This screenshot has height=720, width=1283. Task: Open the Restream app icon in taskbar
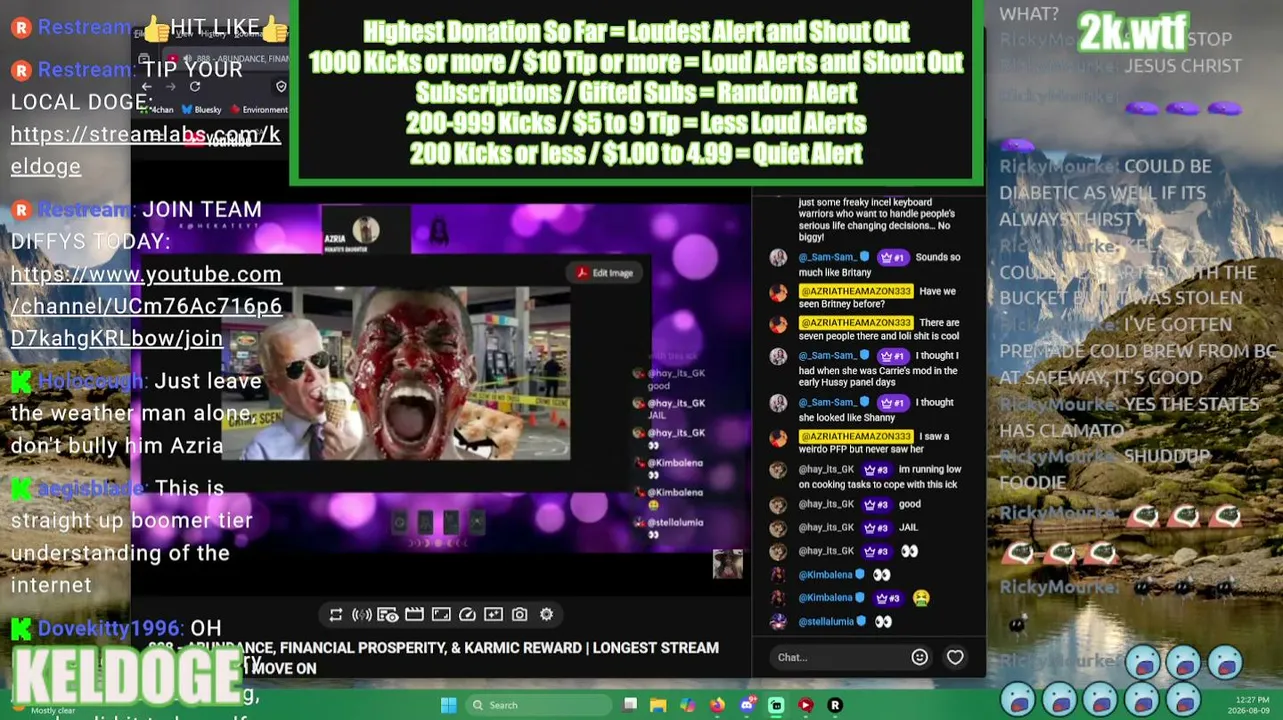(835, 705)
